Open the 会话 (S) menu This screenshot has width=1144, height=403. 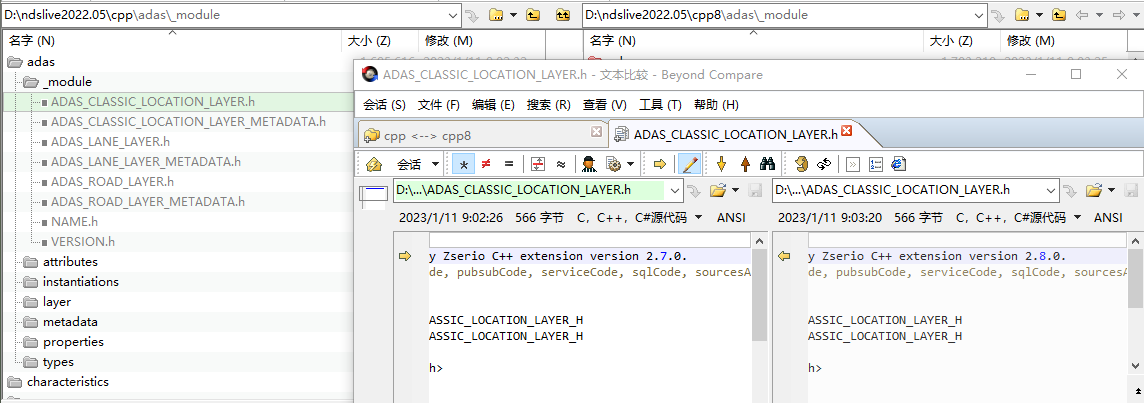(384, 104)
